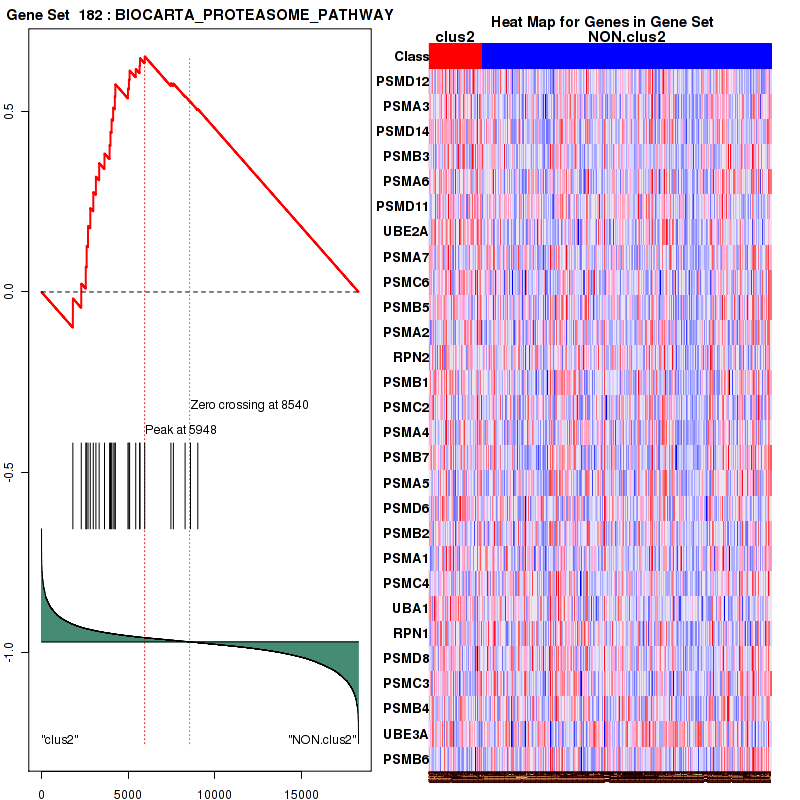Click the quoted "clus2" label under the ranked metric
The height and width of the screenshot is (800, 800).
60,740
